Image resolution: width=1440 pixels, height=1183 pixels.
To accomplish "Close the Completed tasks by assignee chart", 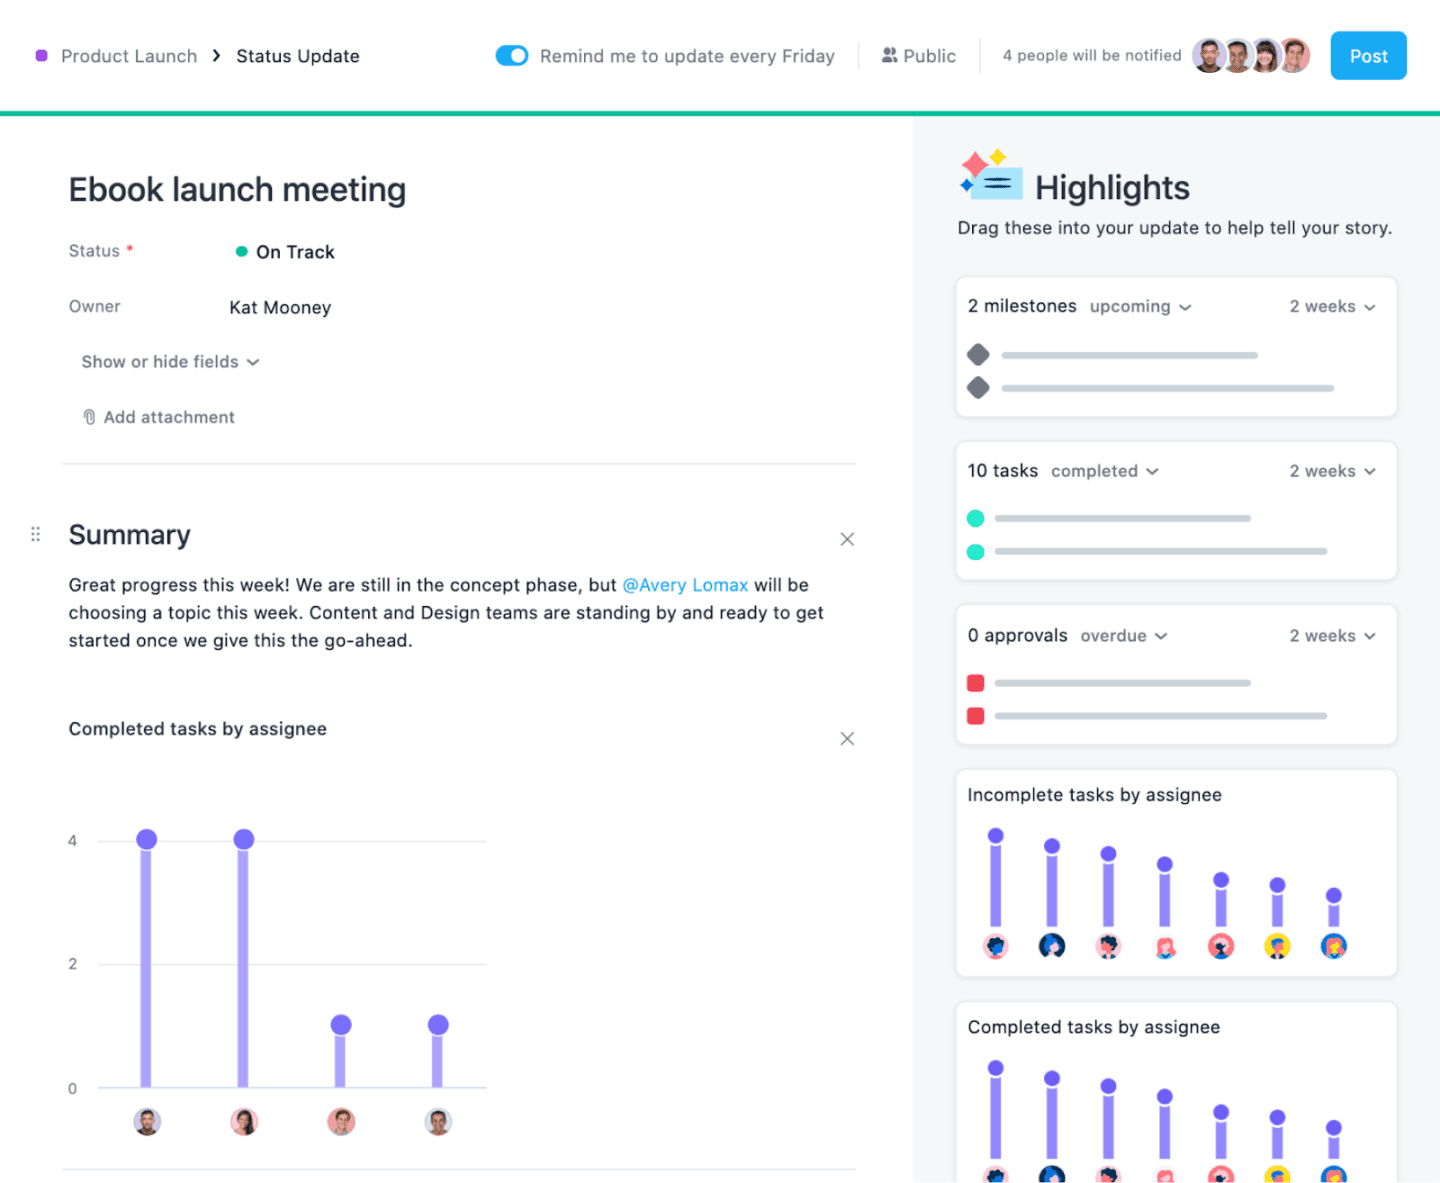I will click(x=847, y=739).
